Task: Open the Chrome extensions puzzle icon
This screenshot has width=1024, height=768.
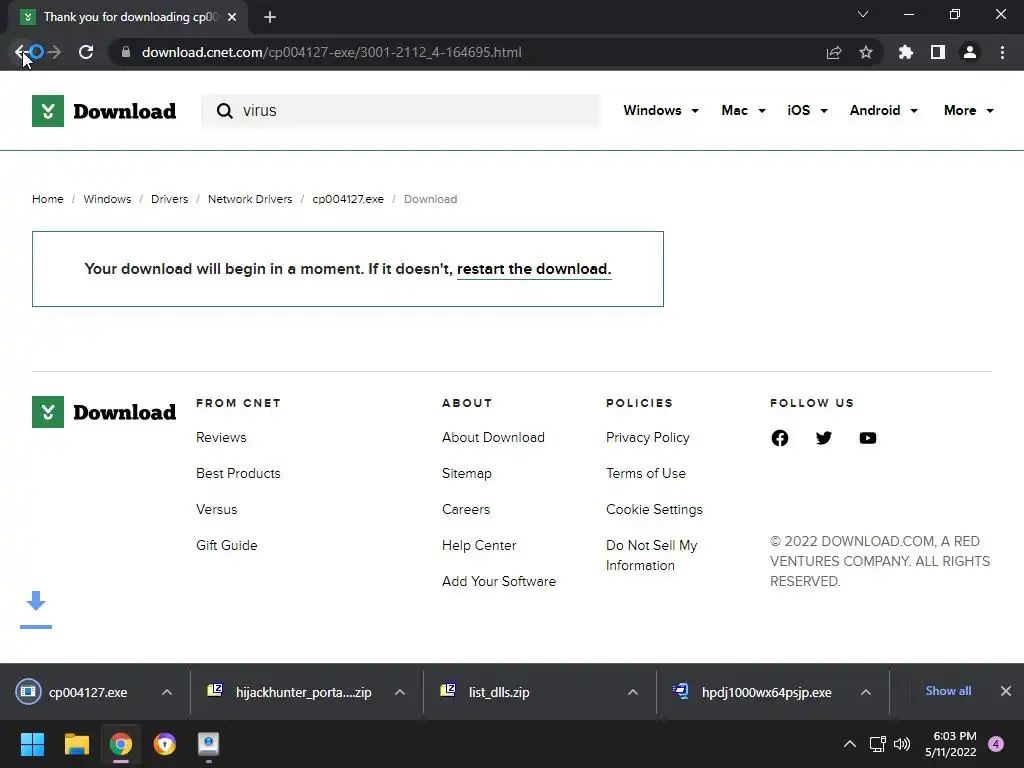Action: pyautogui.click(x=906, y=52)
